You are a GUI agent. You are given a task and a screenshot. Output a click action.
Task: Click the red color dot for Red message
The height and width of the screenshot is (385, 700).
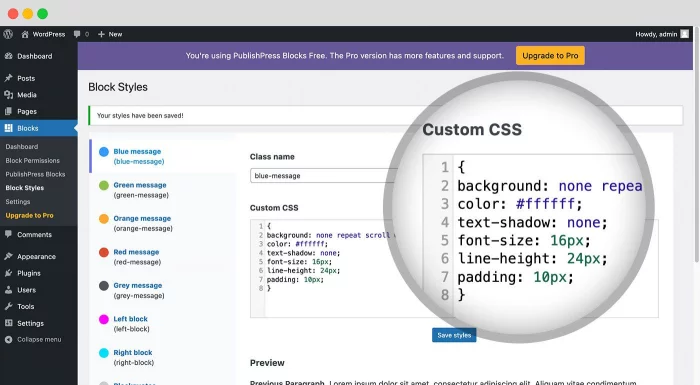[x=104, y=252]
